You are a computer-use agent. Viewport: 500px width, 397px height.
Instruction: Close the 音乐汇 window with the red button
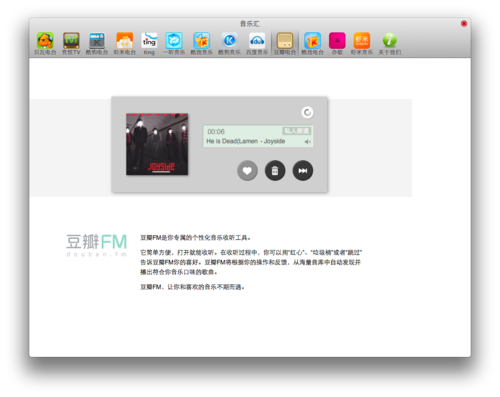pyautogui.click(x=464, y=24)
